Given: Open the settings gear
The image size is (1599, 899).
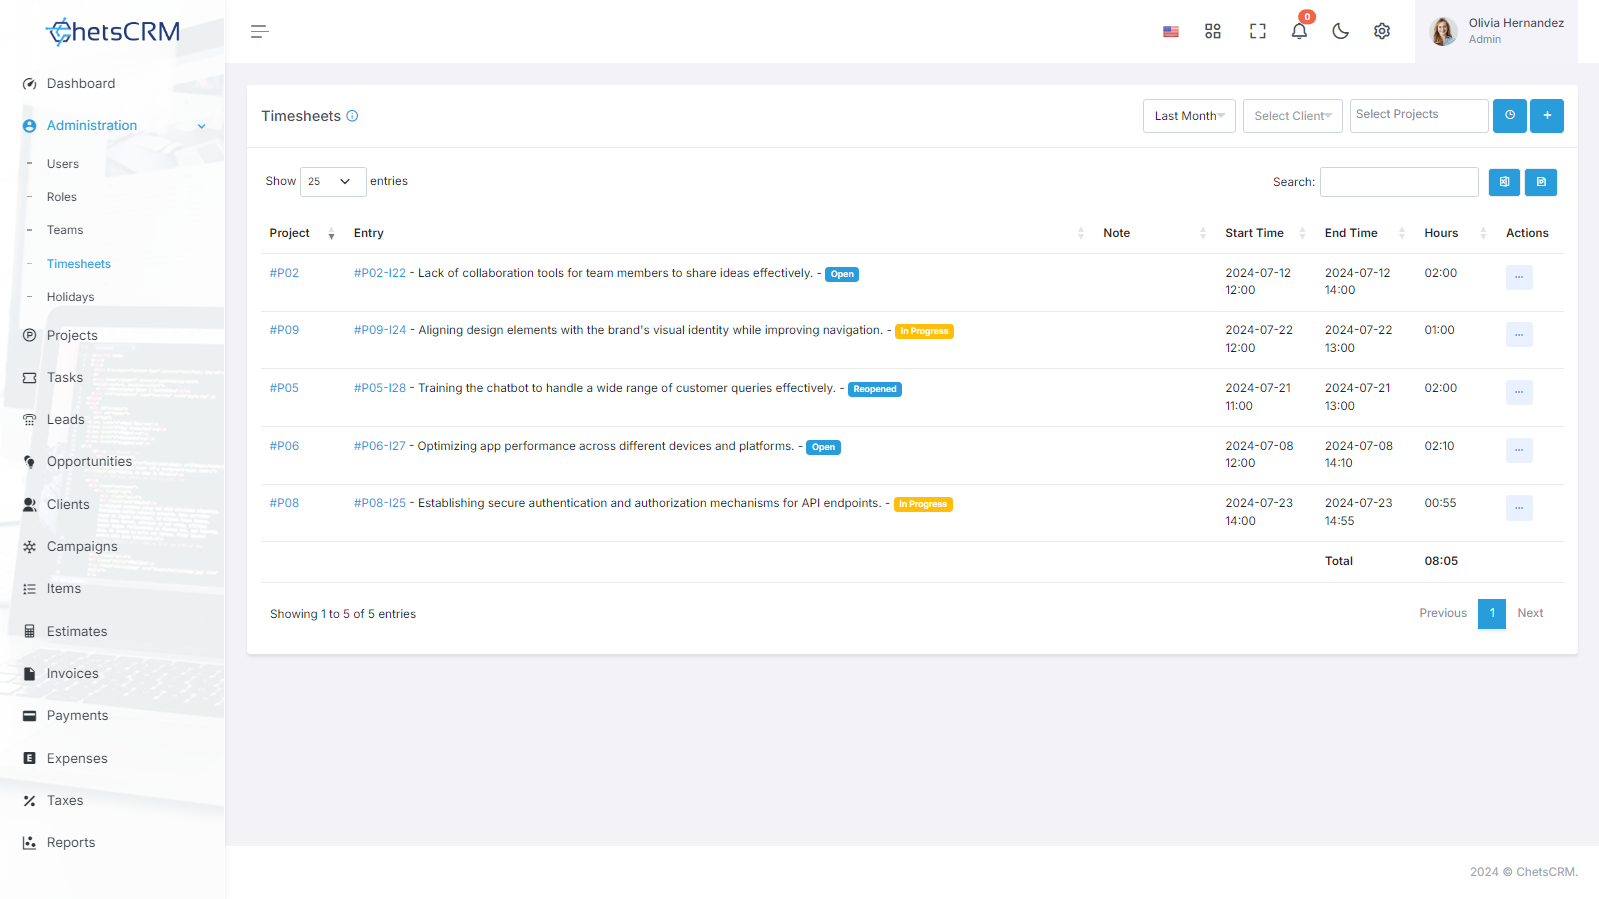Looking at the screenshot, I should point(1382,32).
